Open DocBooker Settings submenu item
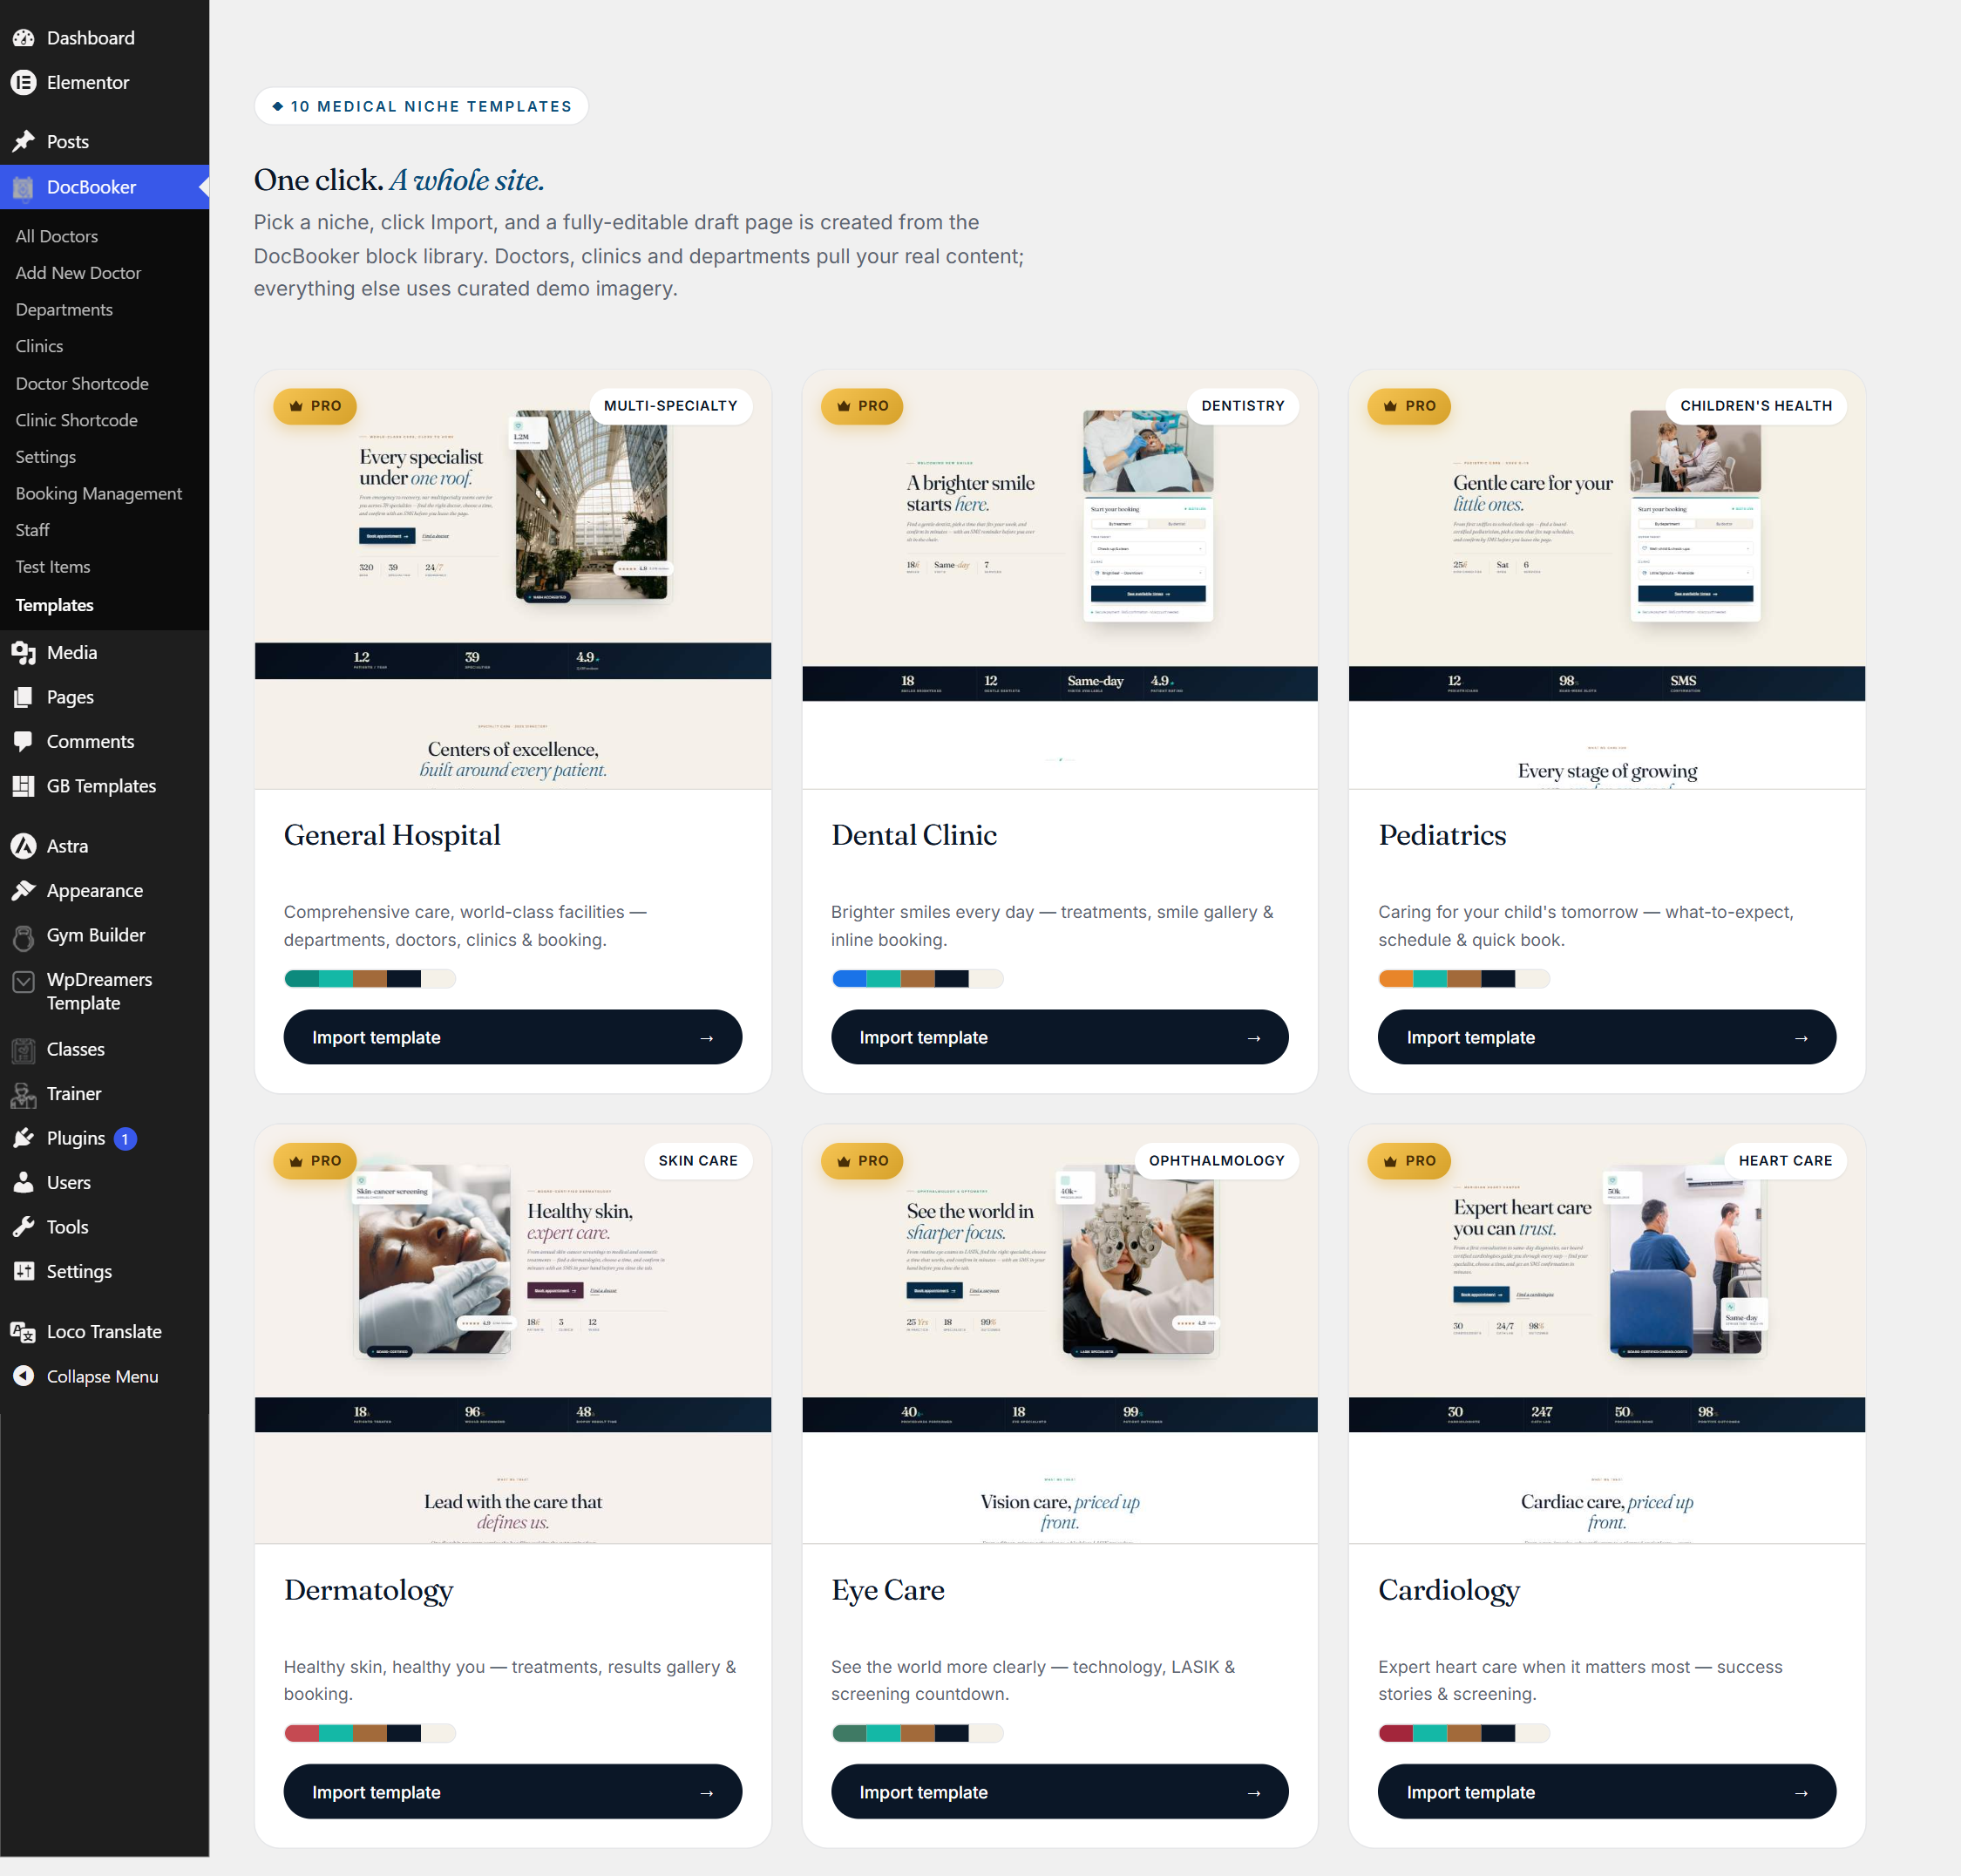This screenshot has width=1961, height=1876. pos(45,457)
